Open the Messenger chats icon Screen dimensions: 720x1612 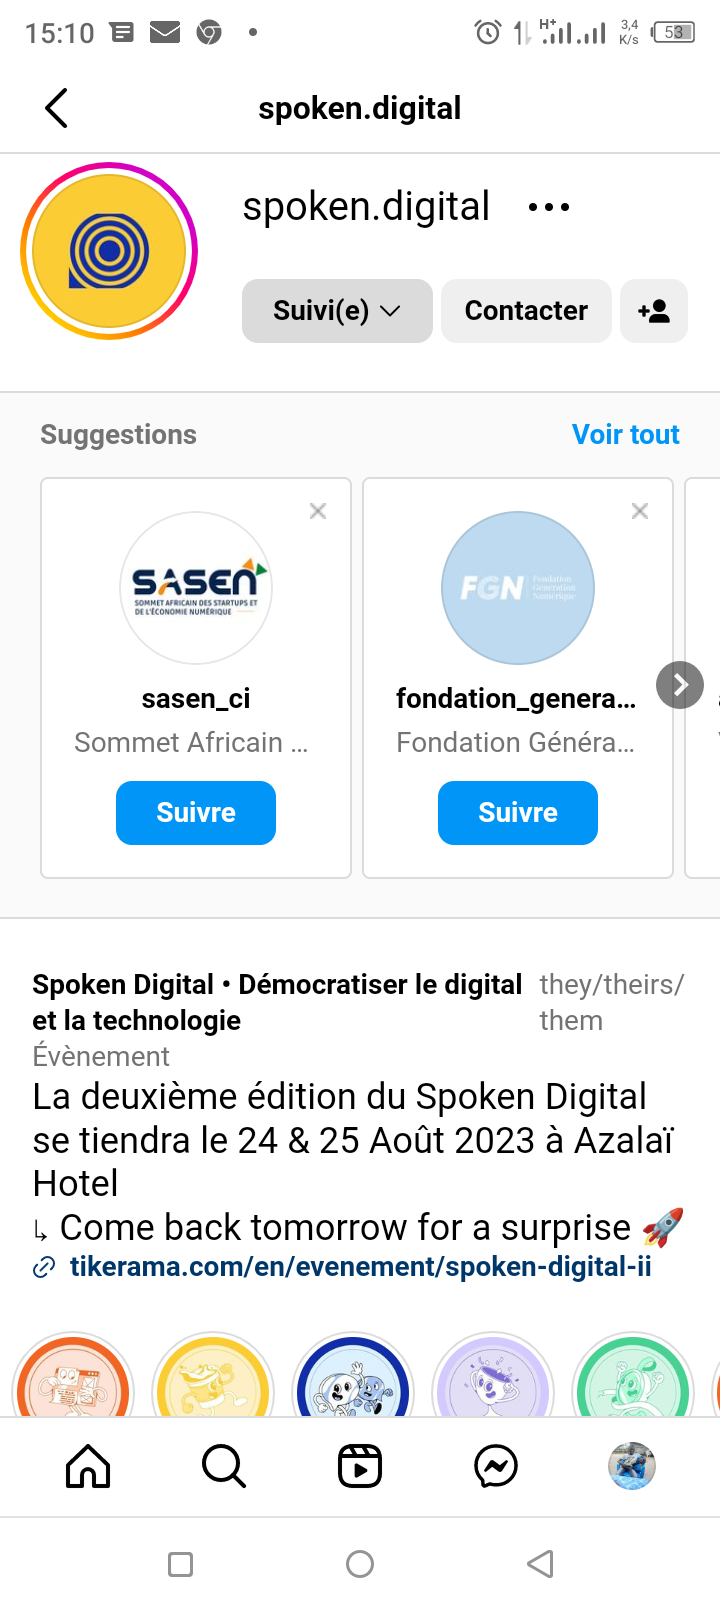[496, 1467]
